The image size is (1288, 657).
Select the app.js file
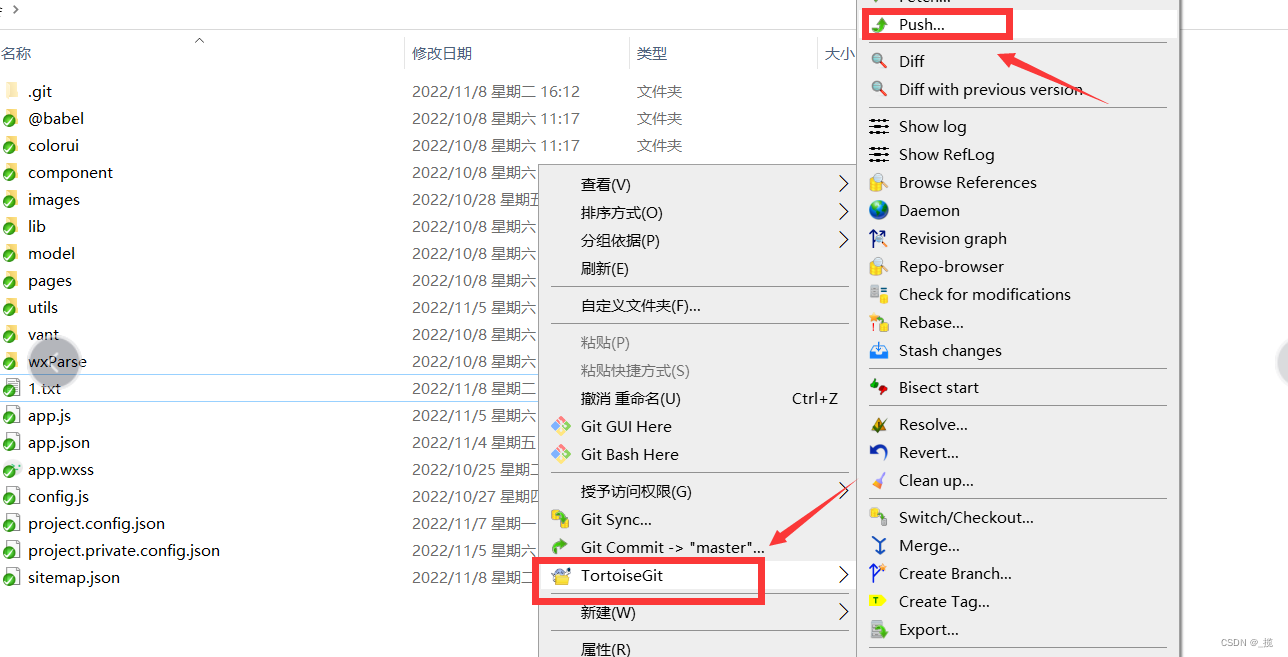[49, 415]
